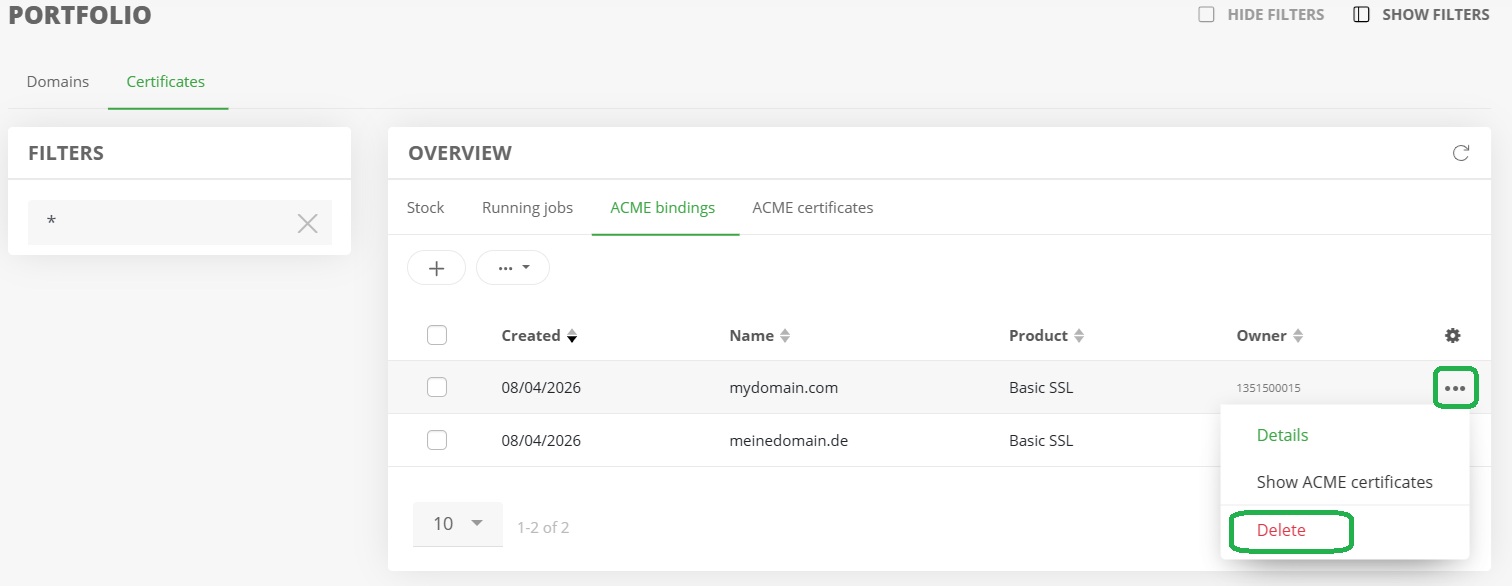Click Basic SSL in meinedomain.de row
The image size is (1512, 586).
click(x=1041, y=440)
